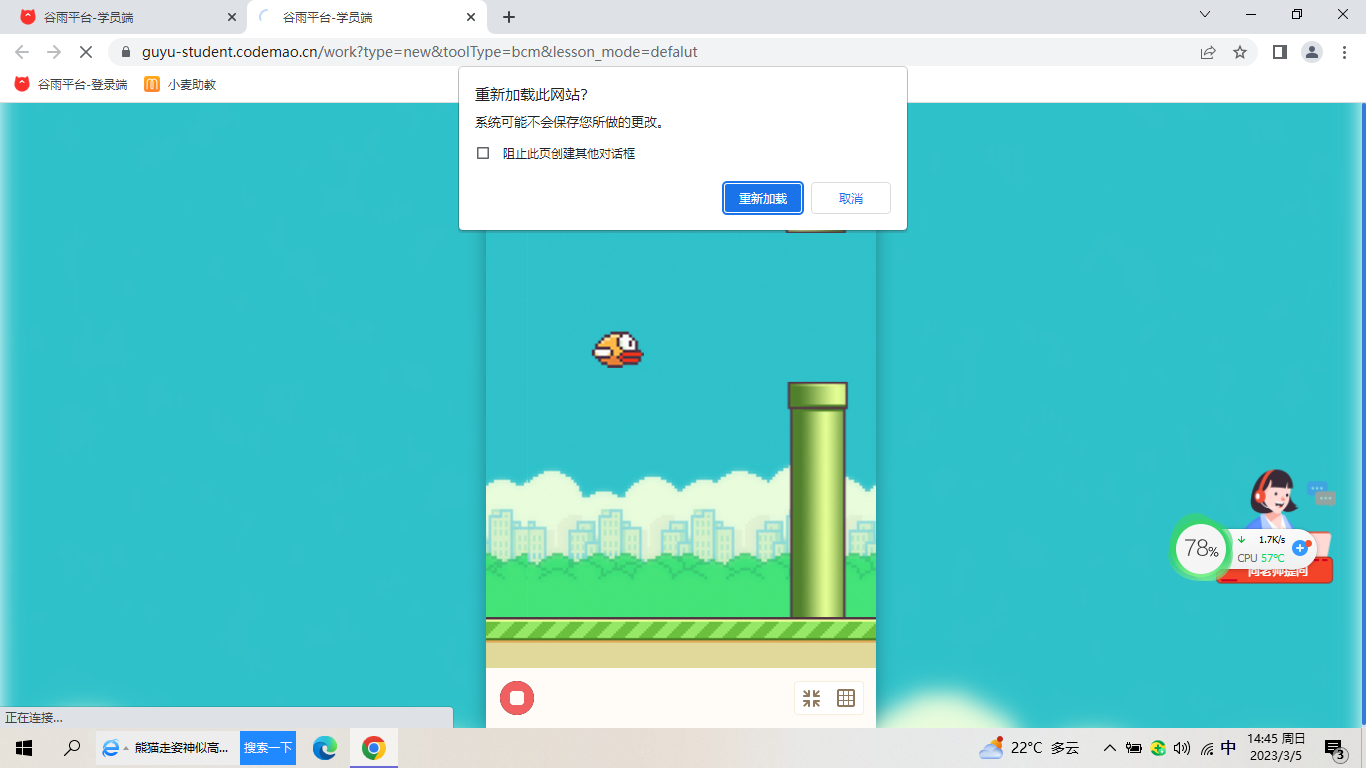This screenshot has width=1366, height=768.
Task: Click the blue plus on the floating monitor
Action: pyautogui.click(x=1300, y=548)
